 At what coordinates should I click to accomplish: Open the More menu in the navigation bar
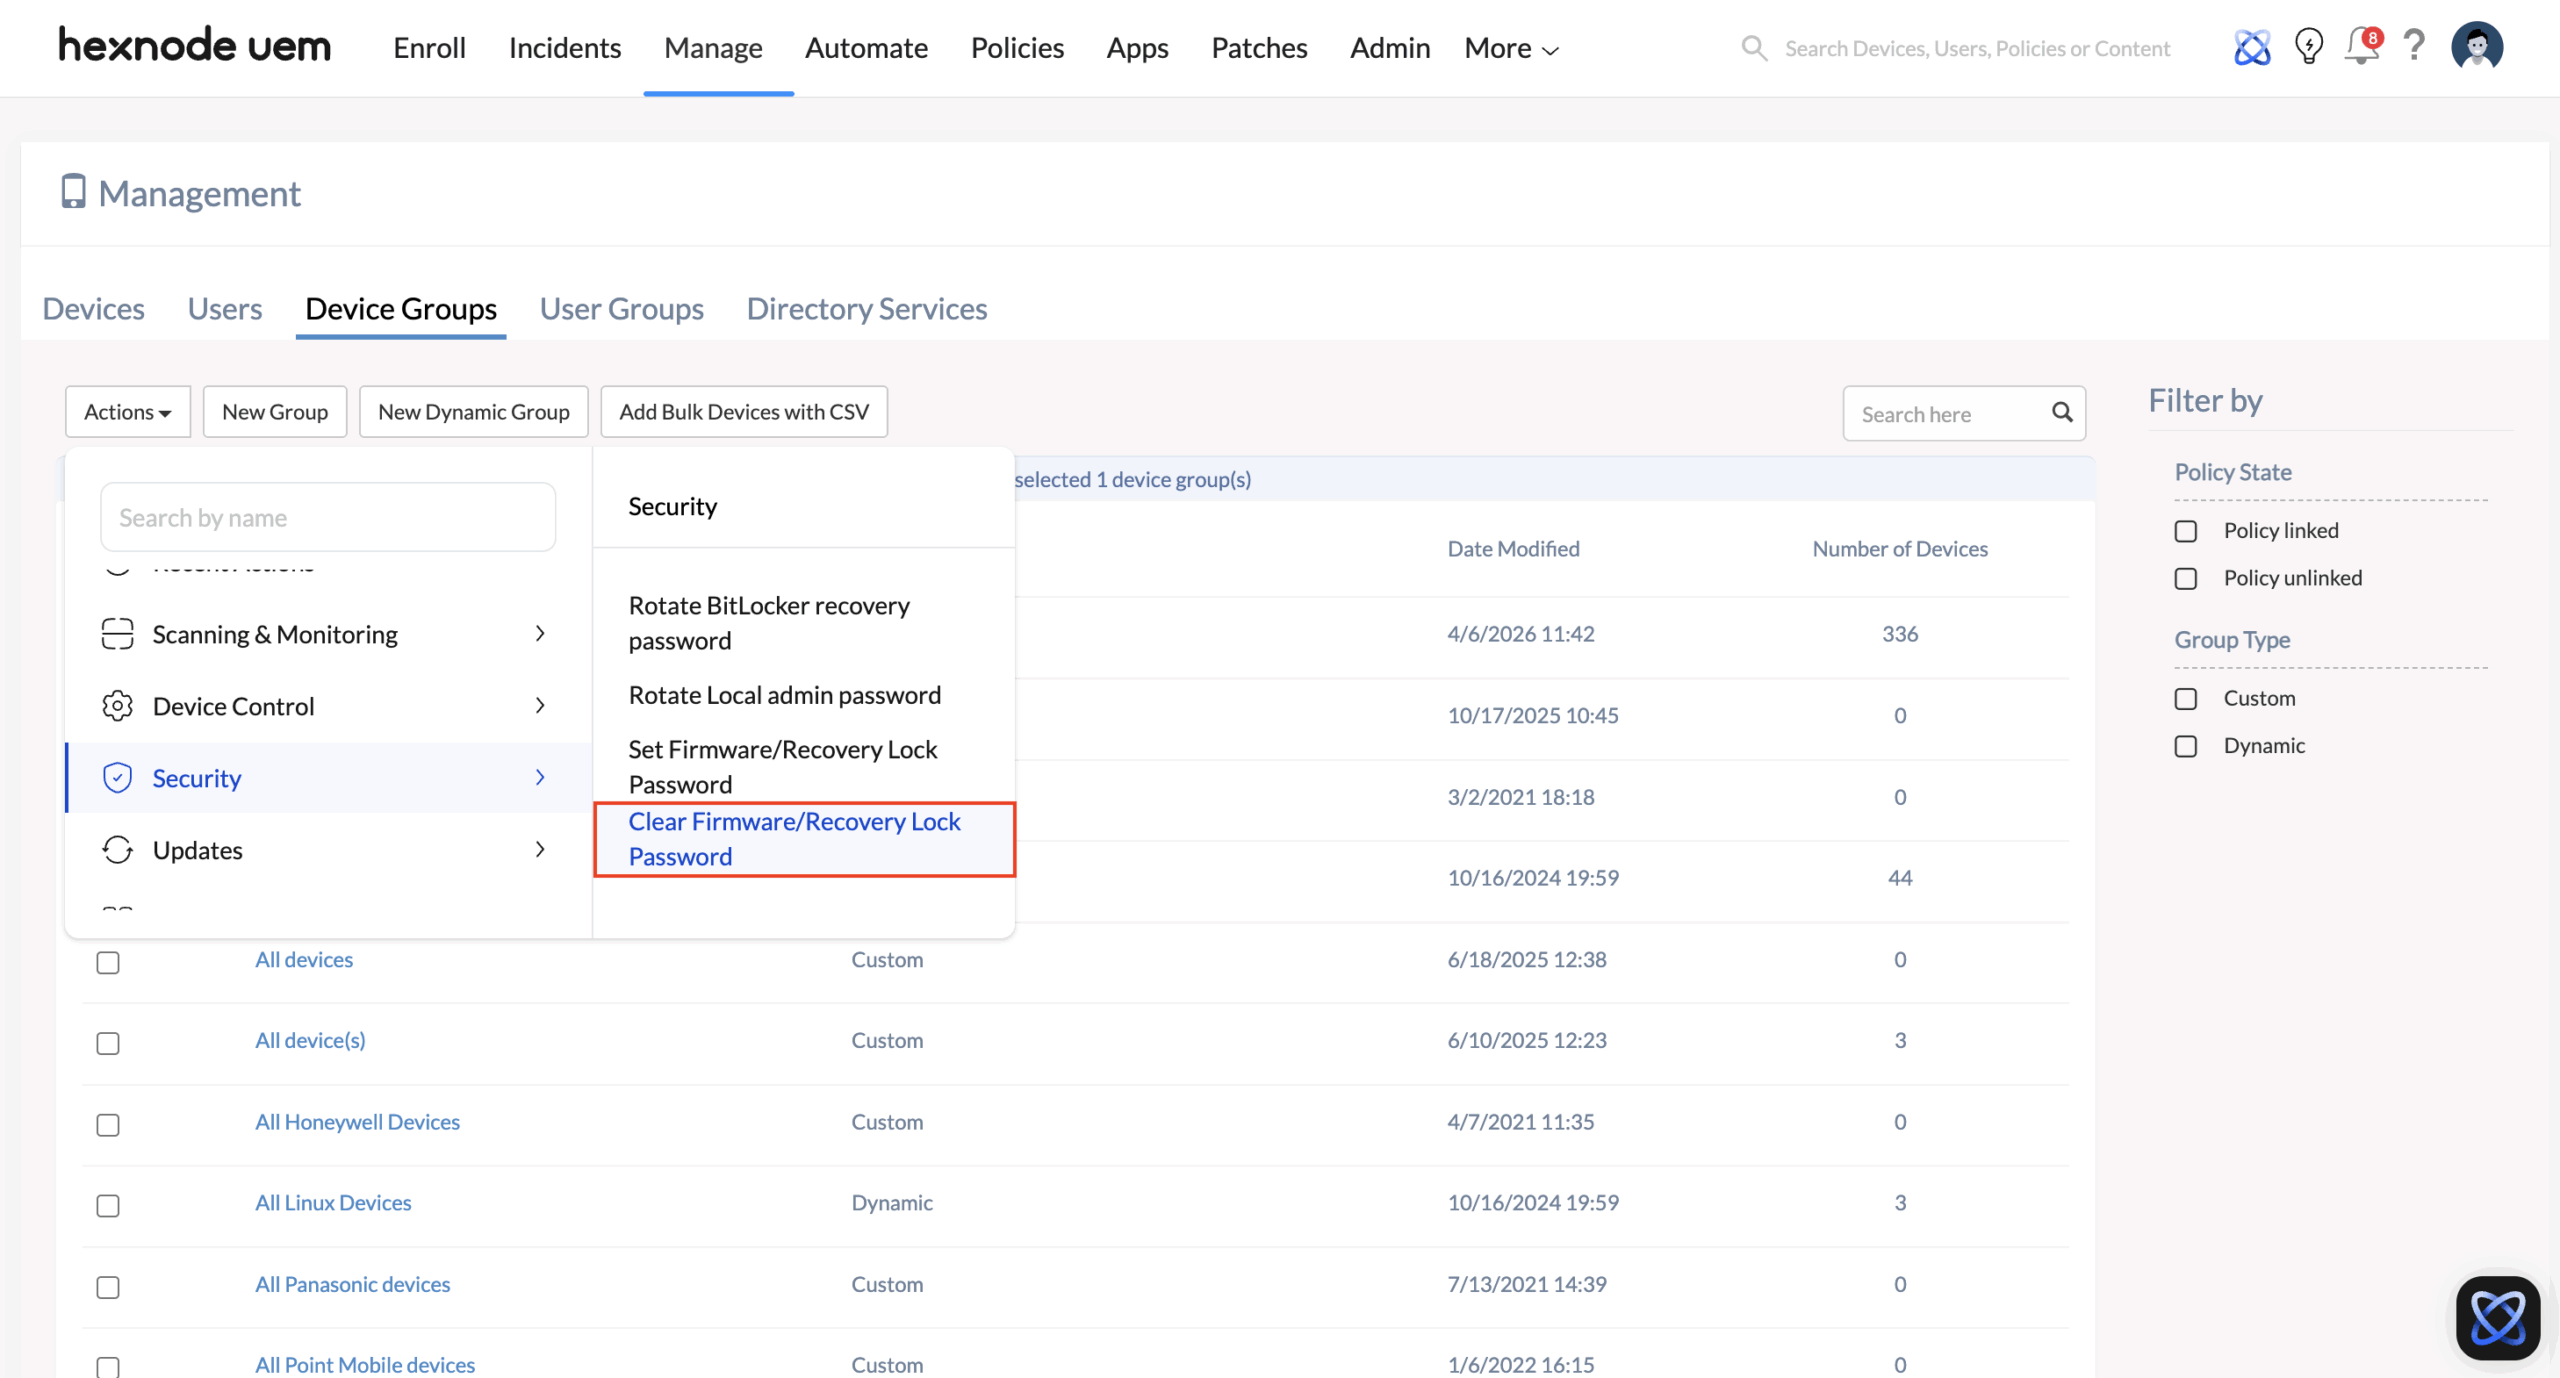pyautogui.click(x=1508, y=47)
